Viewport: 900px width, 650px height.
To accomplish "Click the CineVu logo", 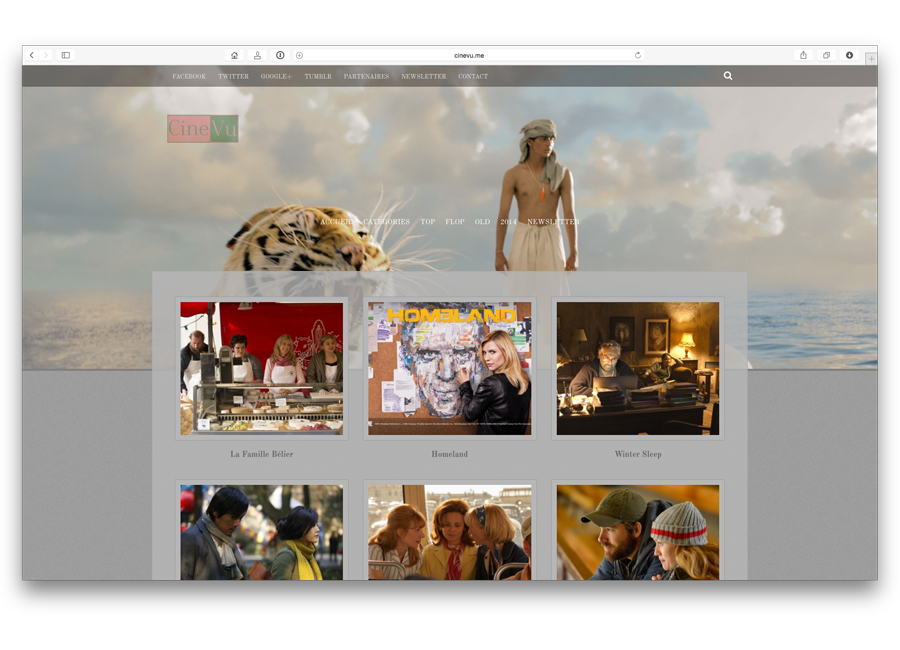I will click(x=203, y=129).
